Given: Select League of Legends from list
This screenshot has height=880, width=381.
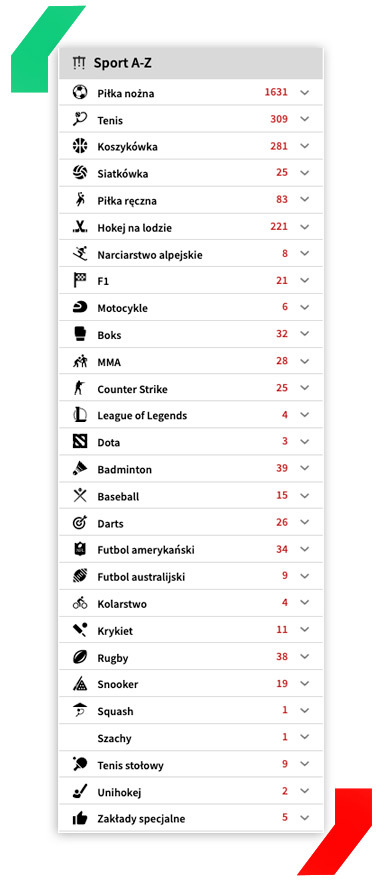Looking at the screenshot, I should point(191,415).
